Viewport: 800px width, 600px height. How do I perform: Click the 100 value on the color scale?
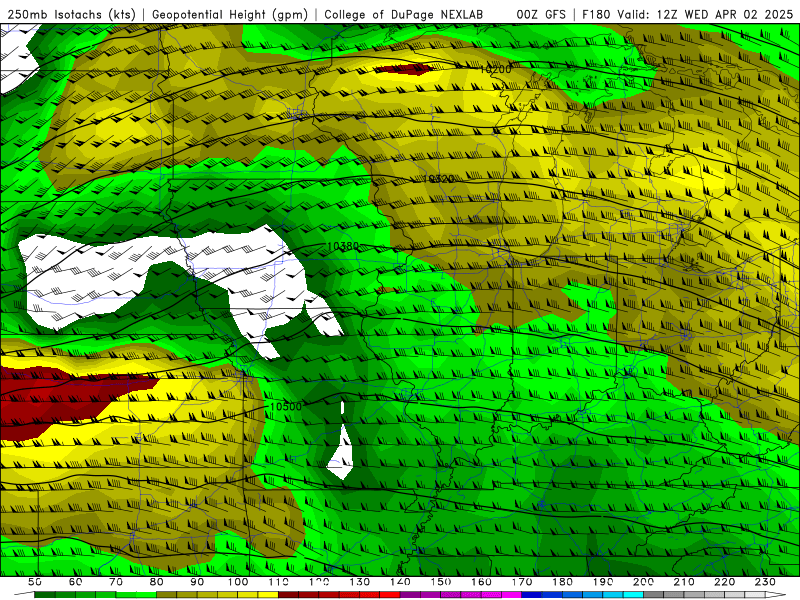tap(238, 582)
